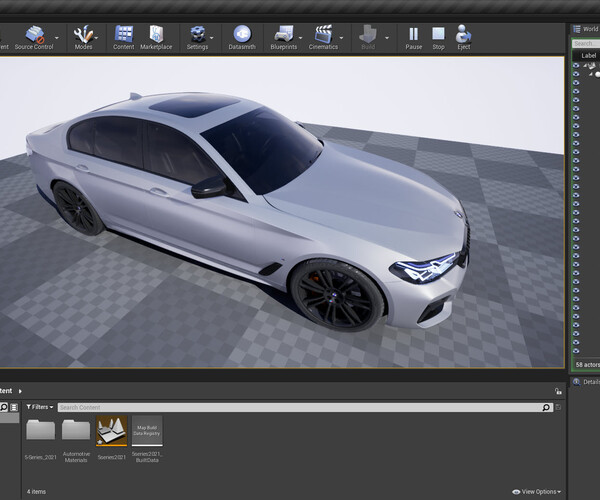Screen dimensions: 600x500
Task: Expand the Source Control dropdown arrow
Action: pos(57,38)
